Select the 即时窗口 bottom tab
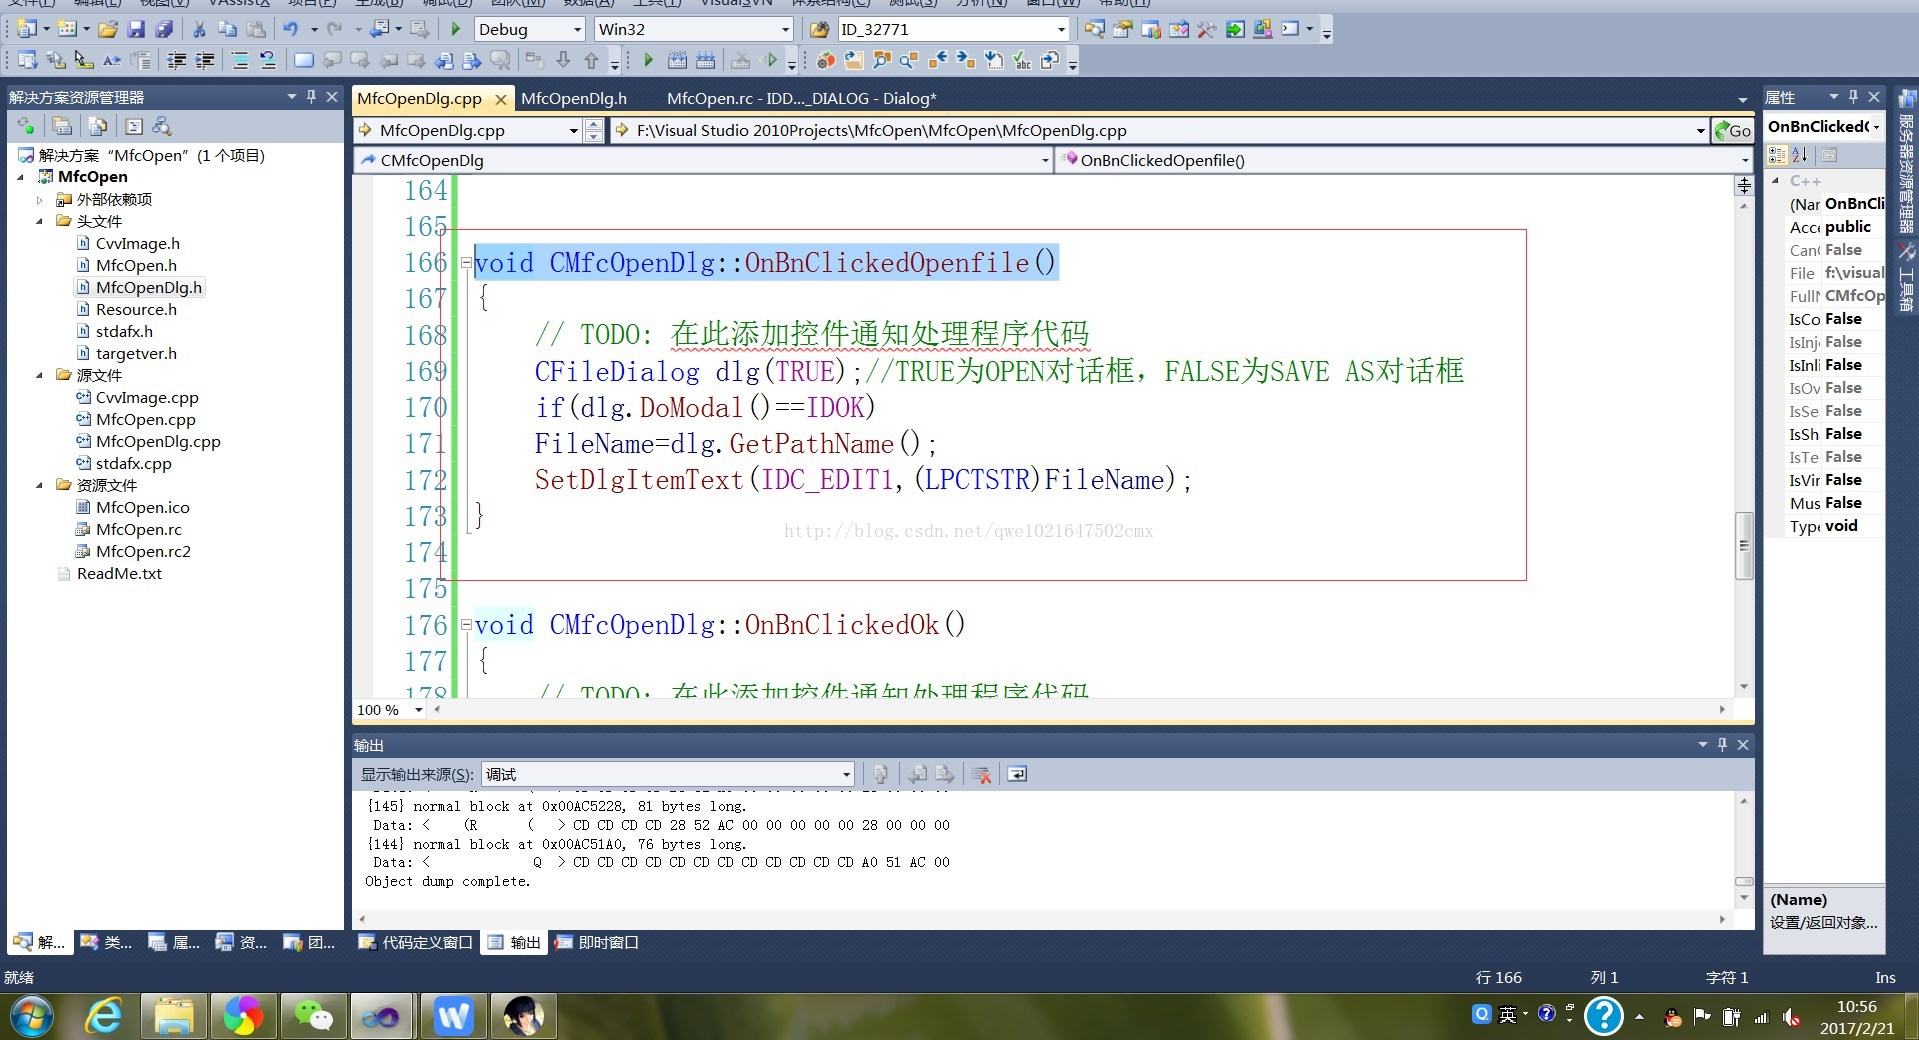The height and width of the screenshot is (1040, 1919). pos(598,942)
